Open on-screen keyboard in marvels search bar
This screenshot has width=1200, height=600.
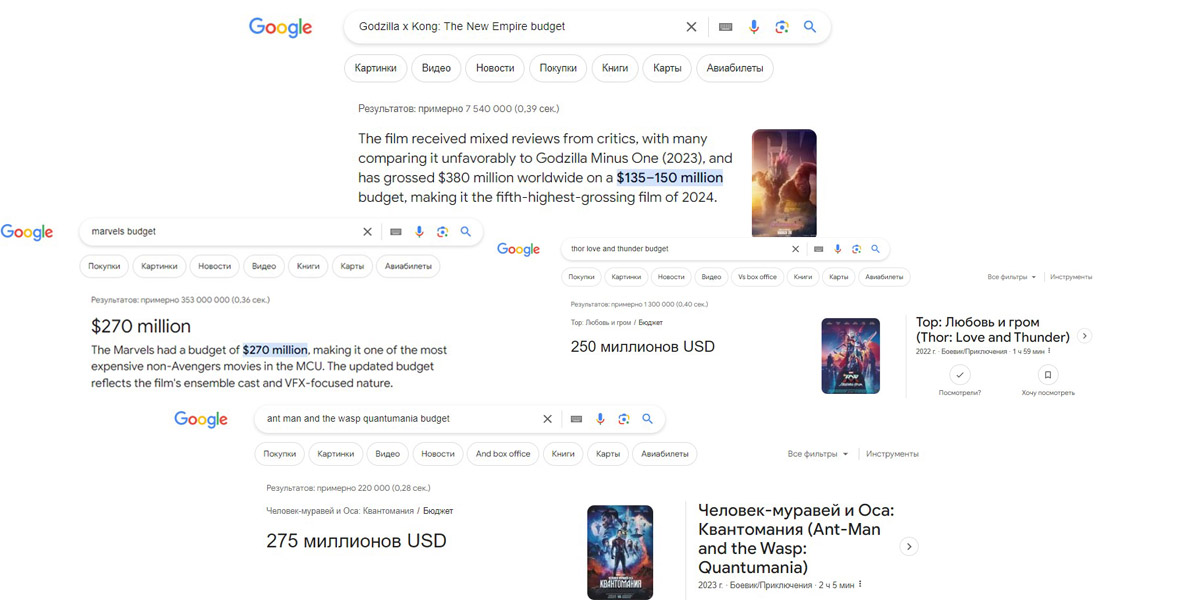pos(396,231)
